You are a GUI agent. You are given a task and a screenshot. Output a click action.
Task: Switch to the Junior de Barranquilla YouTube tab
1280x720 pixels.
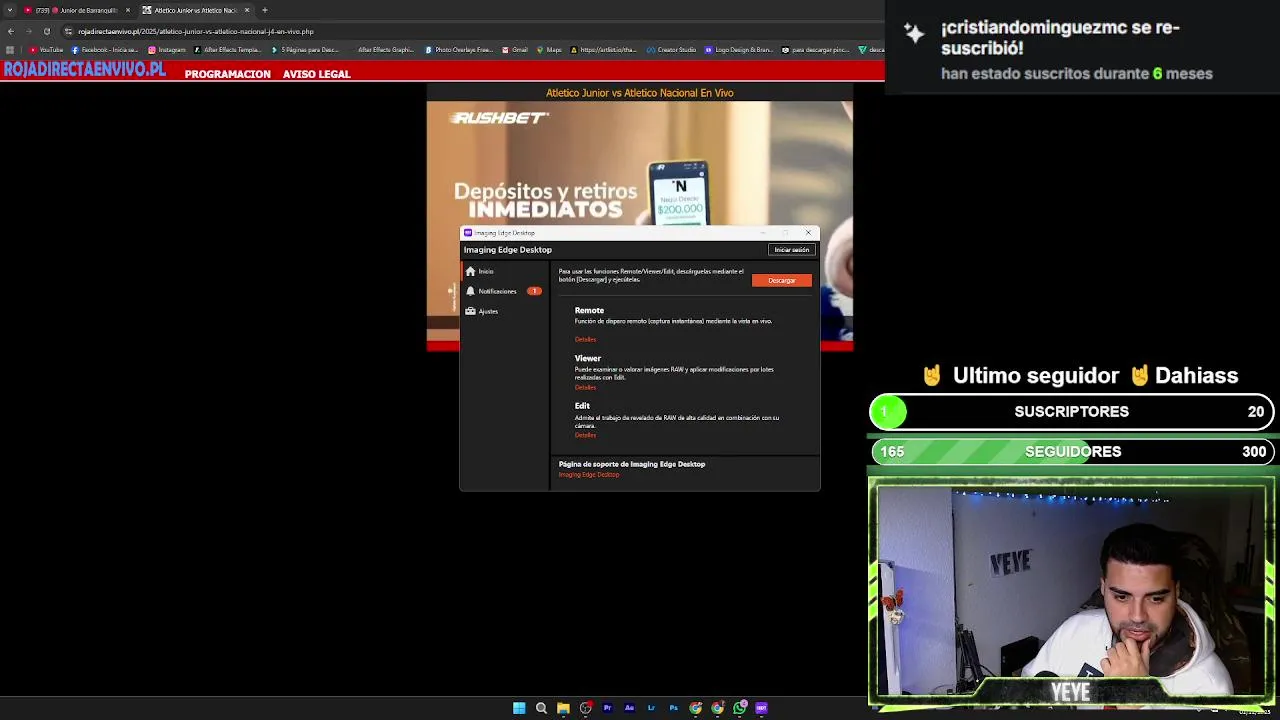(x=77, y=10)
